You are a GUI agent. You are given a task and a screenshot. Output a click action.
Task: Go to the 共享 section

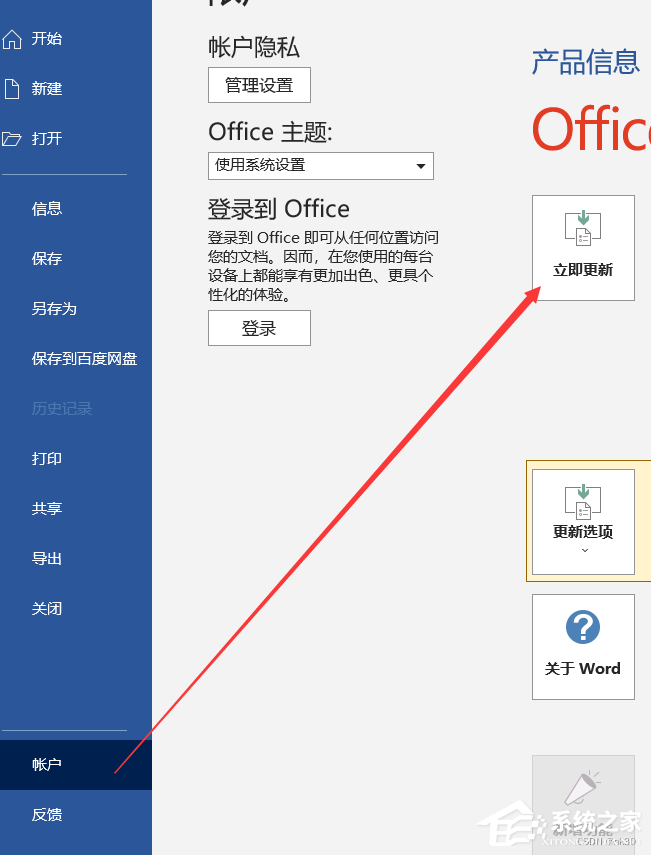(x=76, y=509)
